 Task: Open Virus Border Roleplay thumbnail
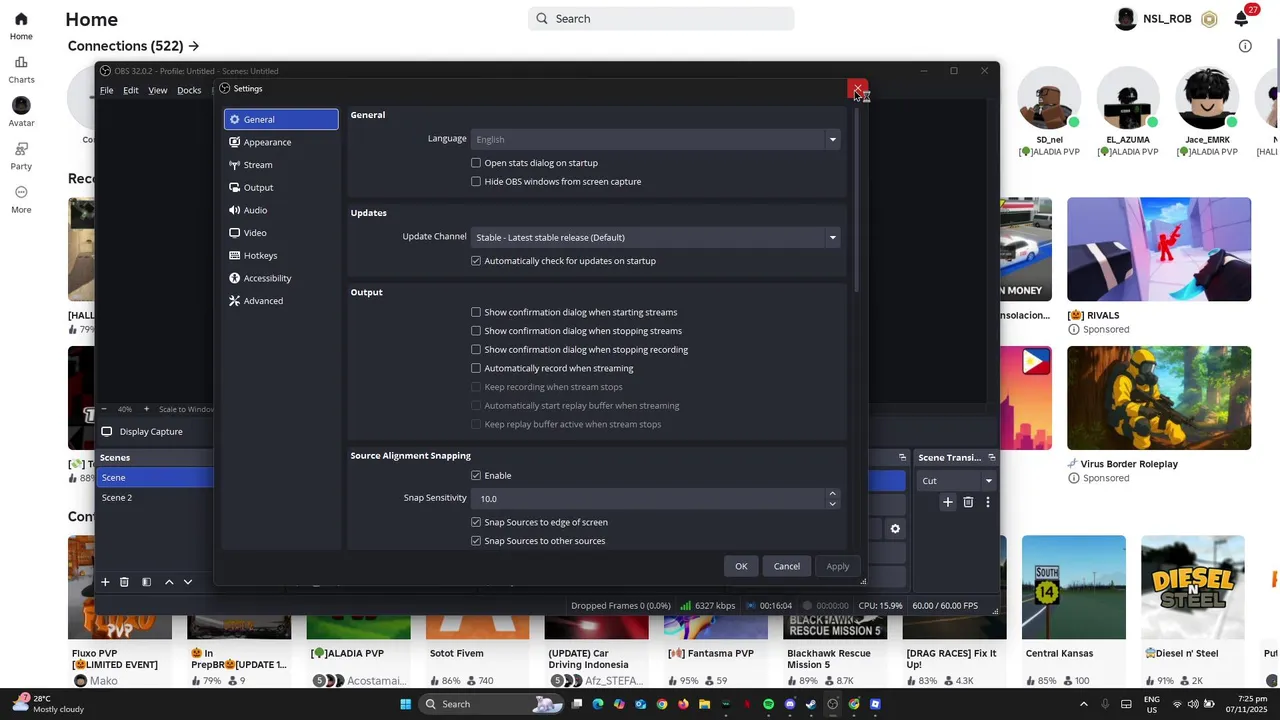(x=1159, y=398)
